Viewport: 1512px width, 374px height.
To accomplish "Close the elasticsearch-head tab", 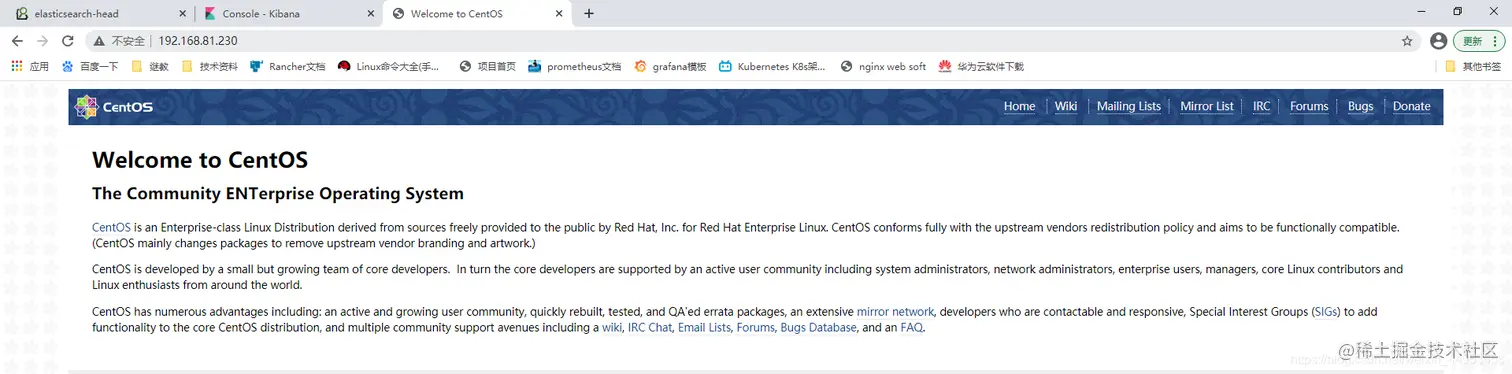I will click(181, 14).
